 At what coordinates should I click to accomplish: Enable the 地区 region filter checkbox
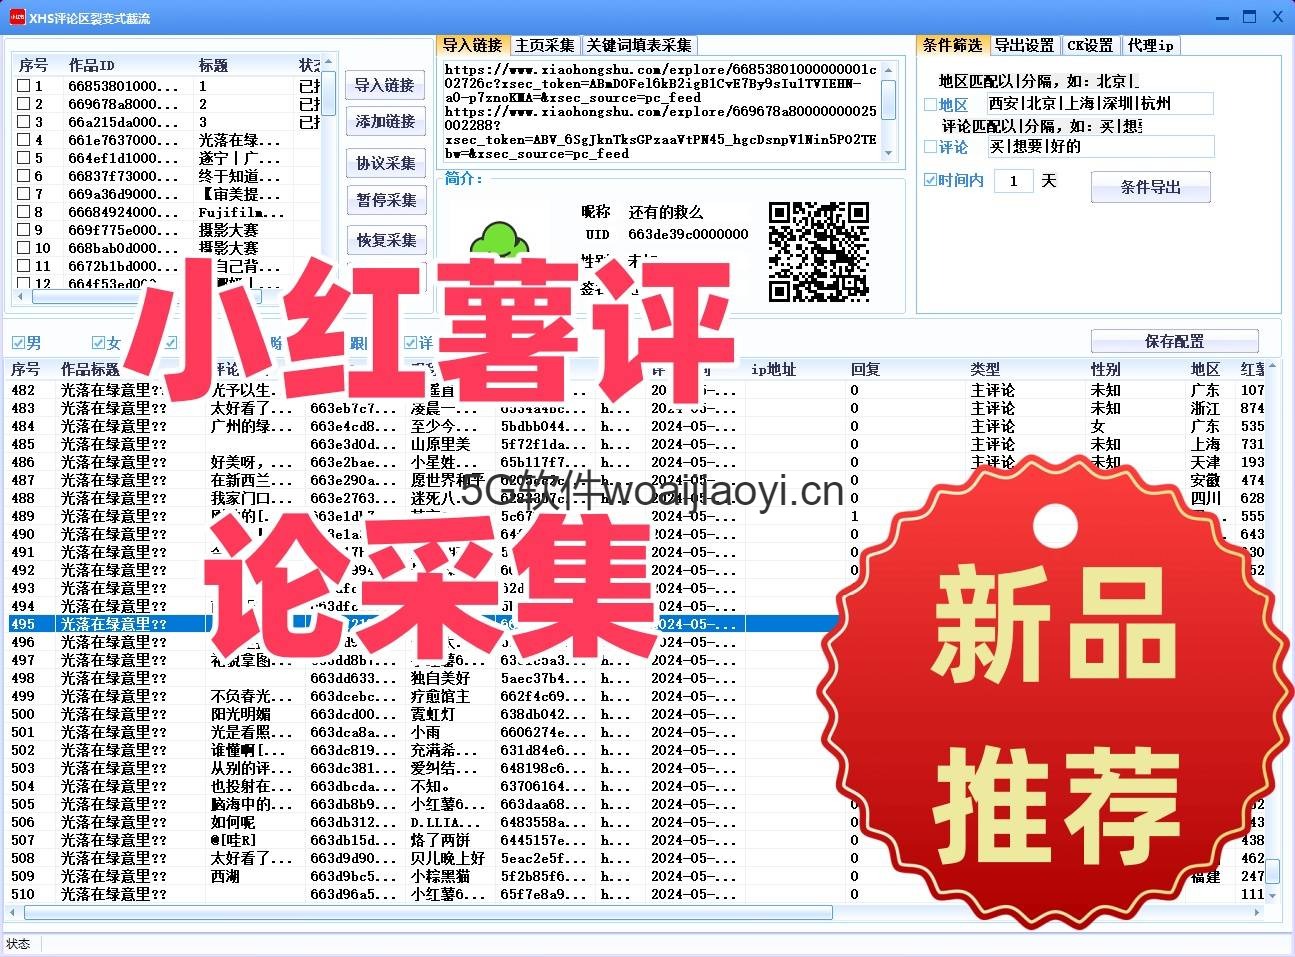[930, 104]
